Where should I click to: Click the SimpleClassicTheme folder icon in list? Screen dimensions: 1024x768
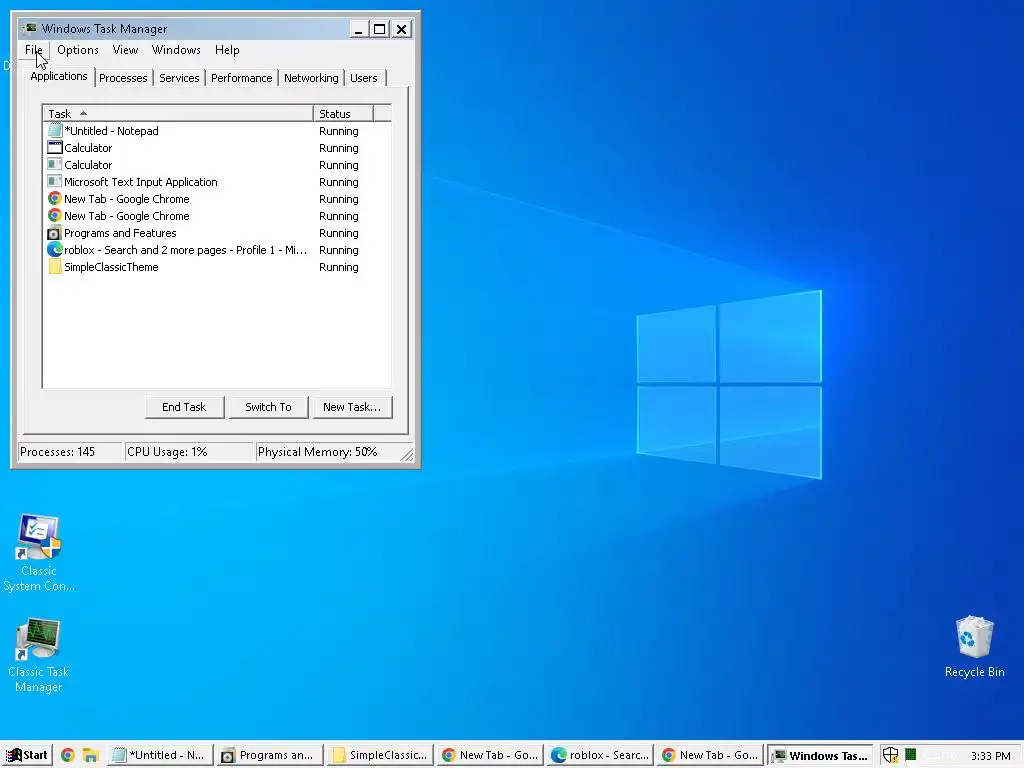click(x=55, y=266)
